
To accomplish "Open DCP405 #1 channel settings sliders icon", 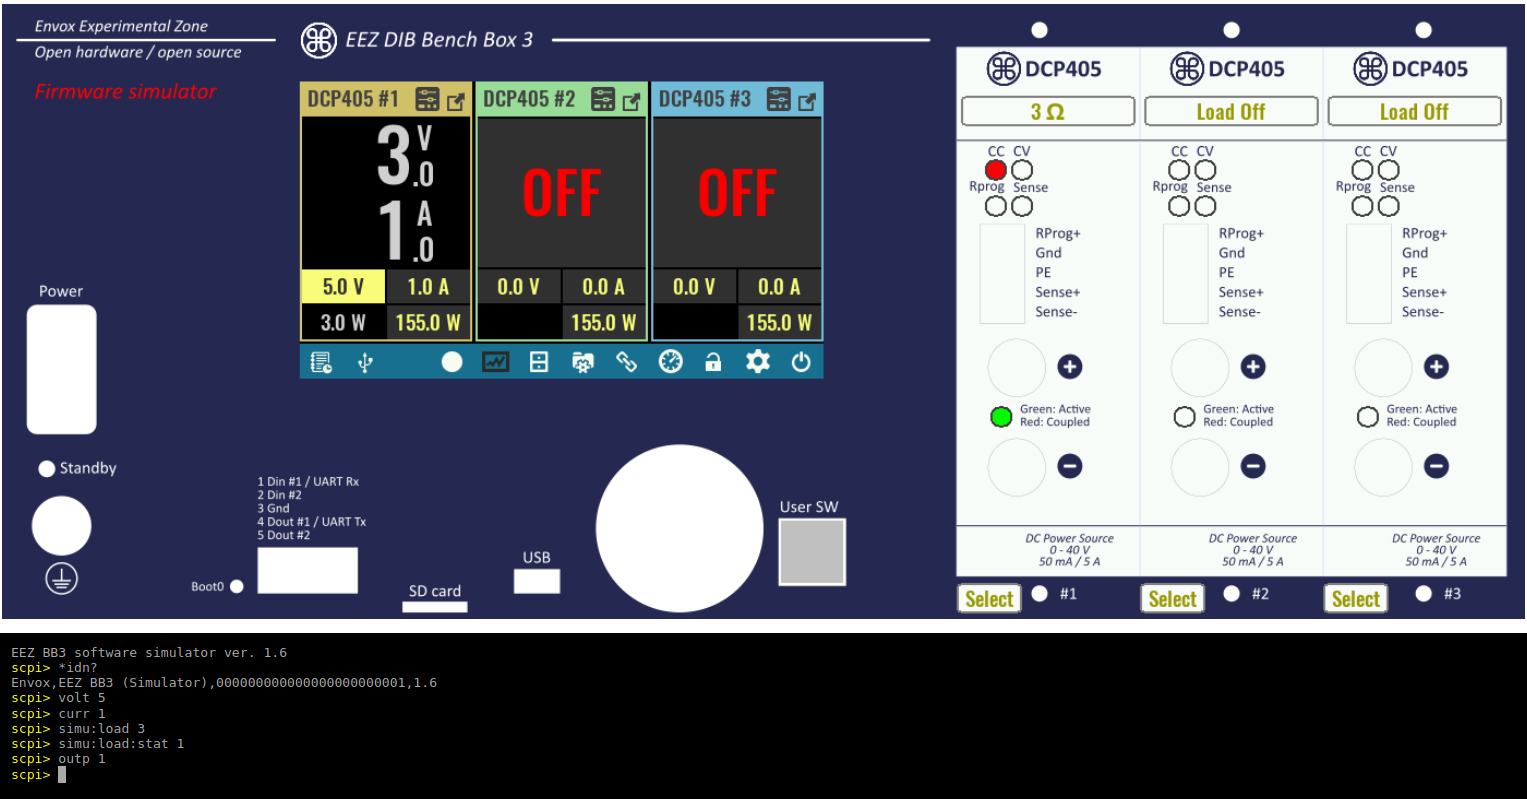I will click(427, 100).
